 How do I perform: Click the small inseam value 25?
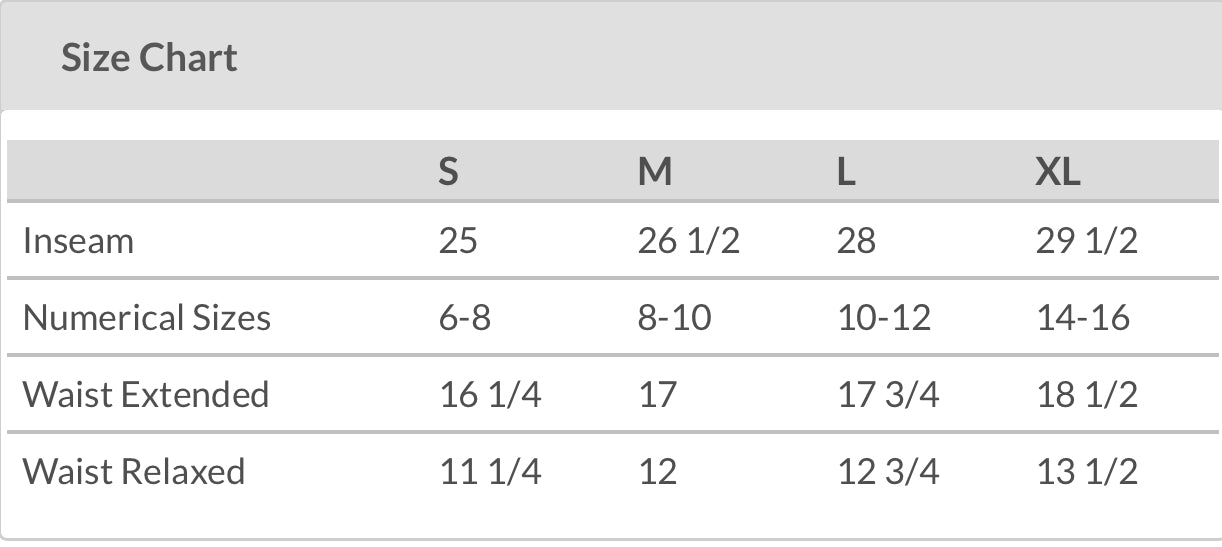[458, 241]
